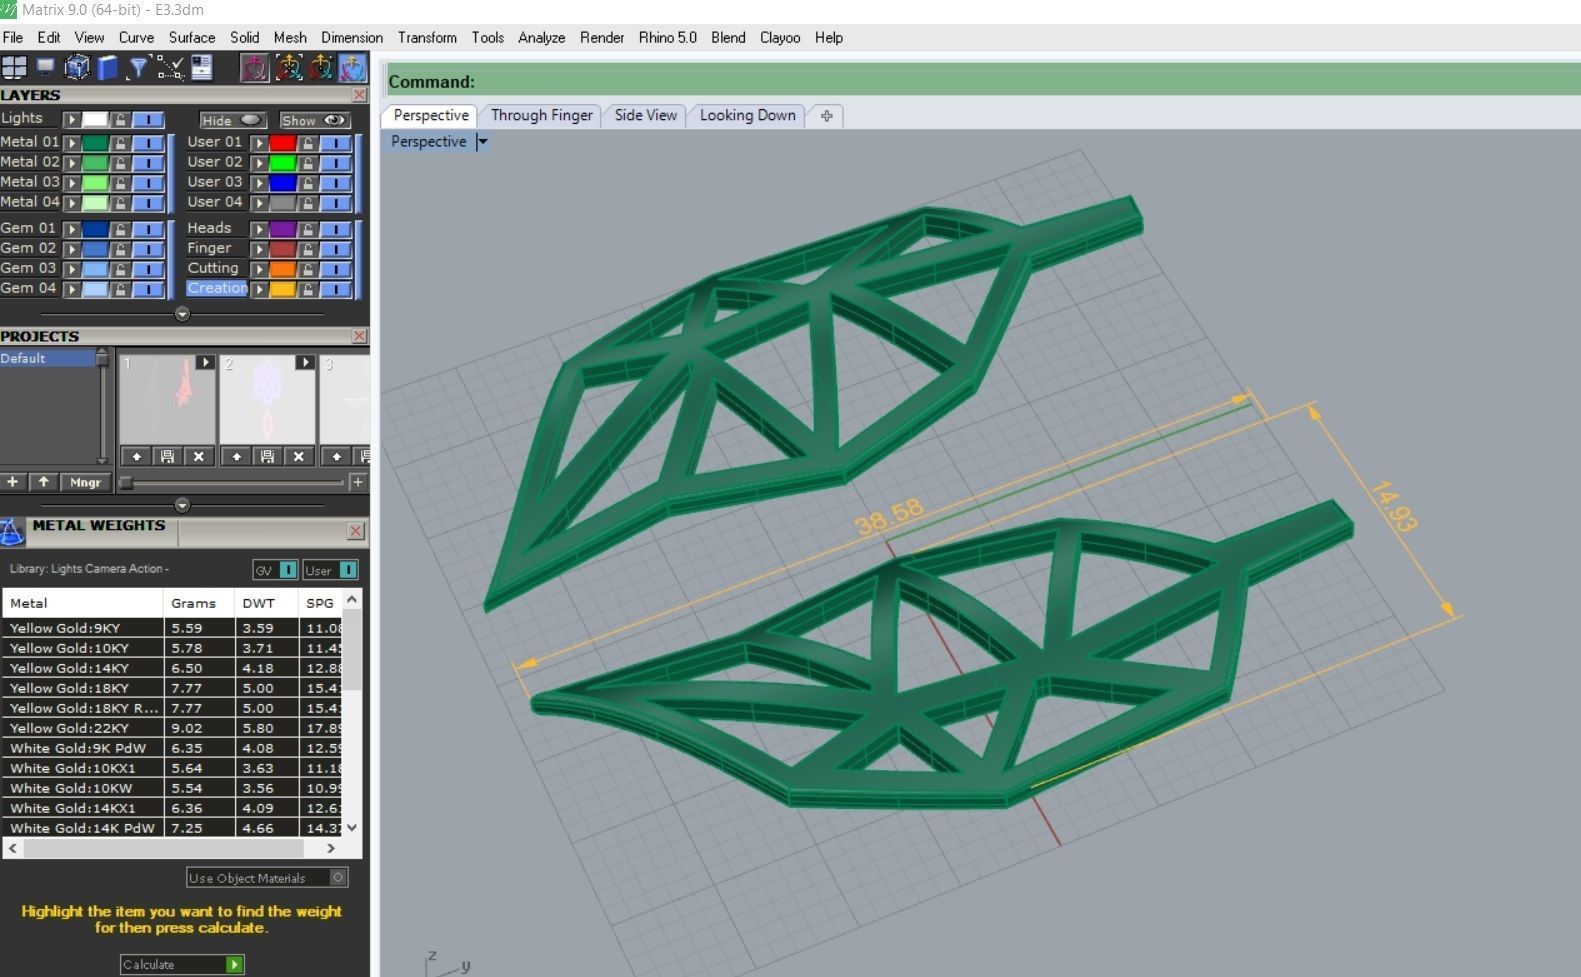Click the funnel selection filter icon
The height and width of the screenshot is (977, 1581).
click(139, 67)
